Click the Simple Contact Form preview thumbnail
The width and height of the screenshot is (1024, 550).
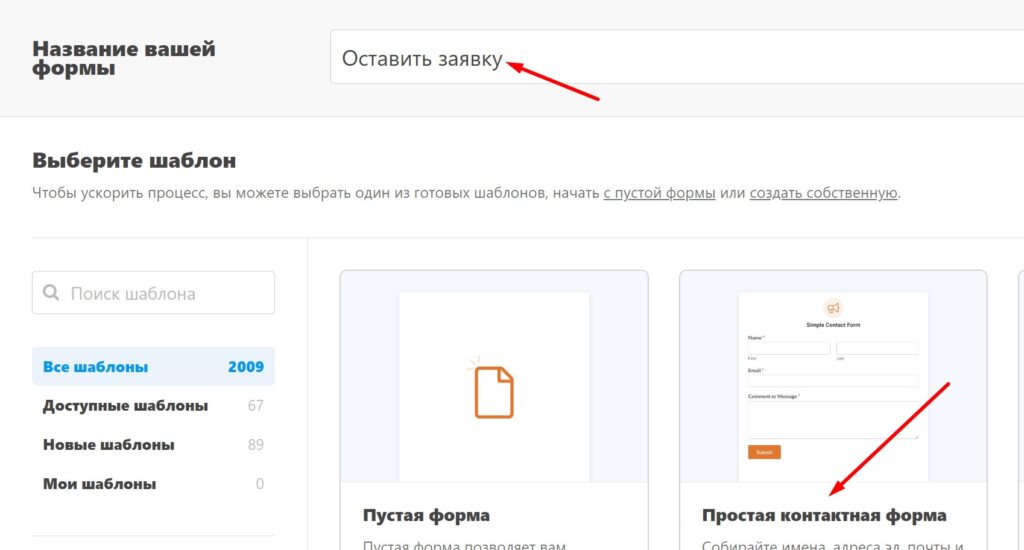pos(833,387)
